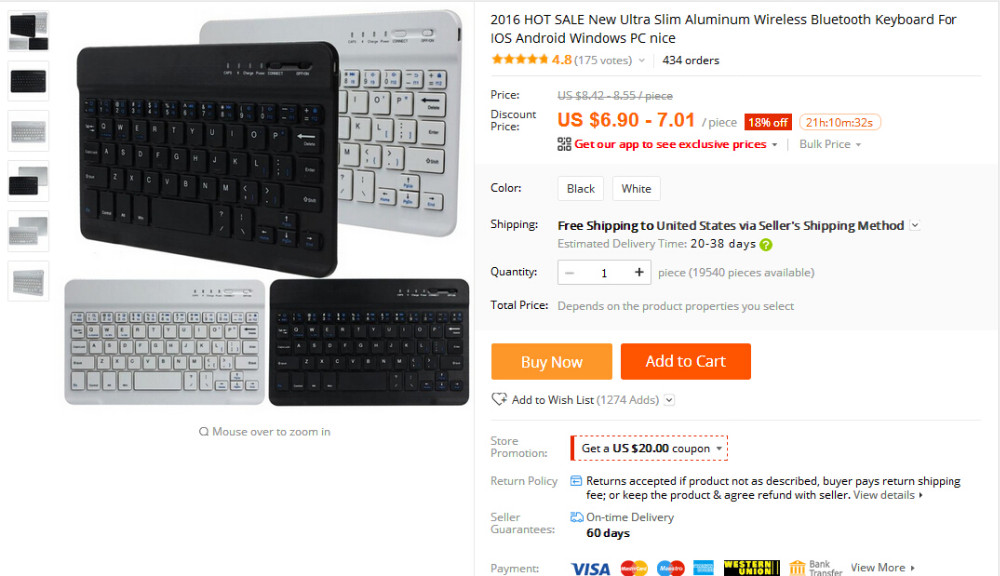Expand the US $20.00 coupon dropdown
Screen dimensions: 1000x576
[719, 448]
